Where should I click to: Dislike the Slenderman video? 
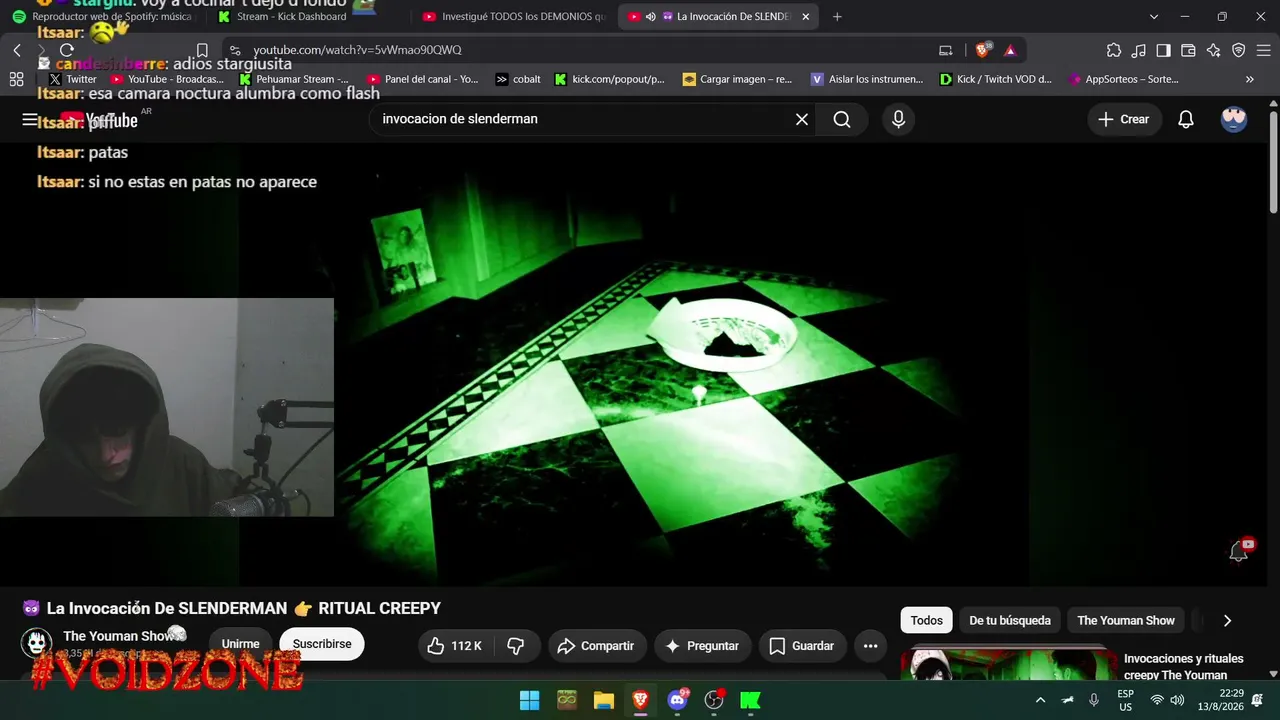click(x=516, y=646)
